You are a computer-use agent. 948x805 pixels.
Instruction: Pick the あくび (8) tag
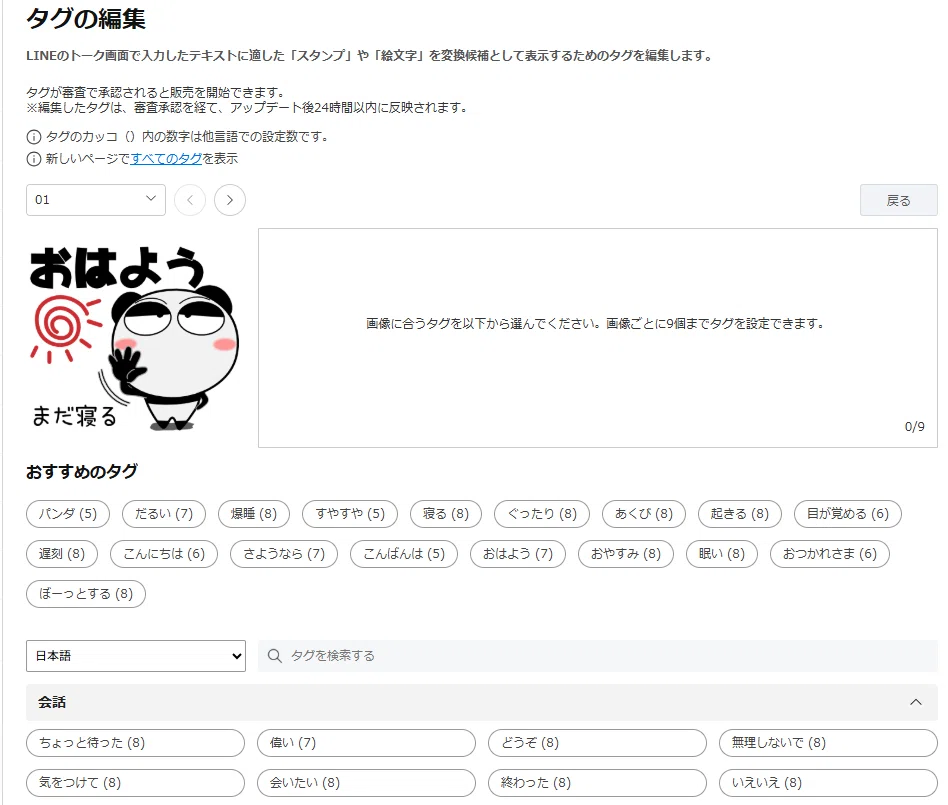click(644, 514)
